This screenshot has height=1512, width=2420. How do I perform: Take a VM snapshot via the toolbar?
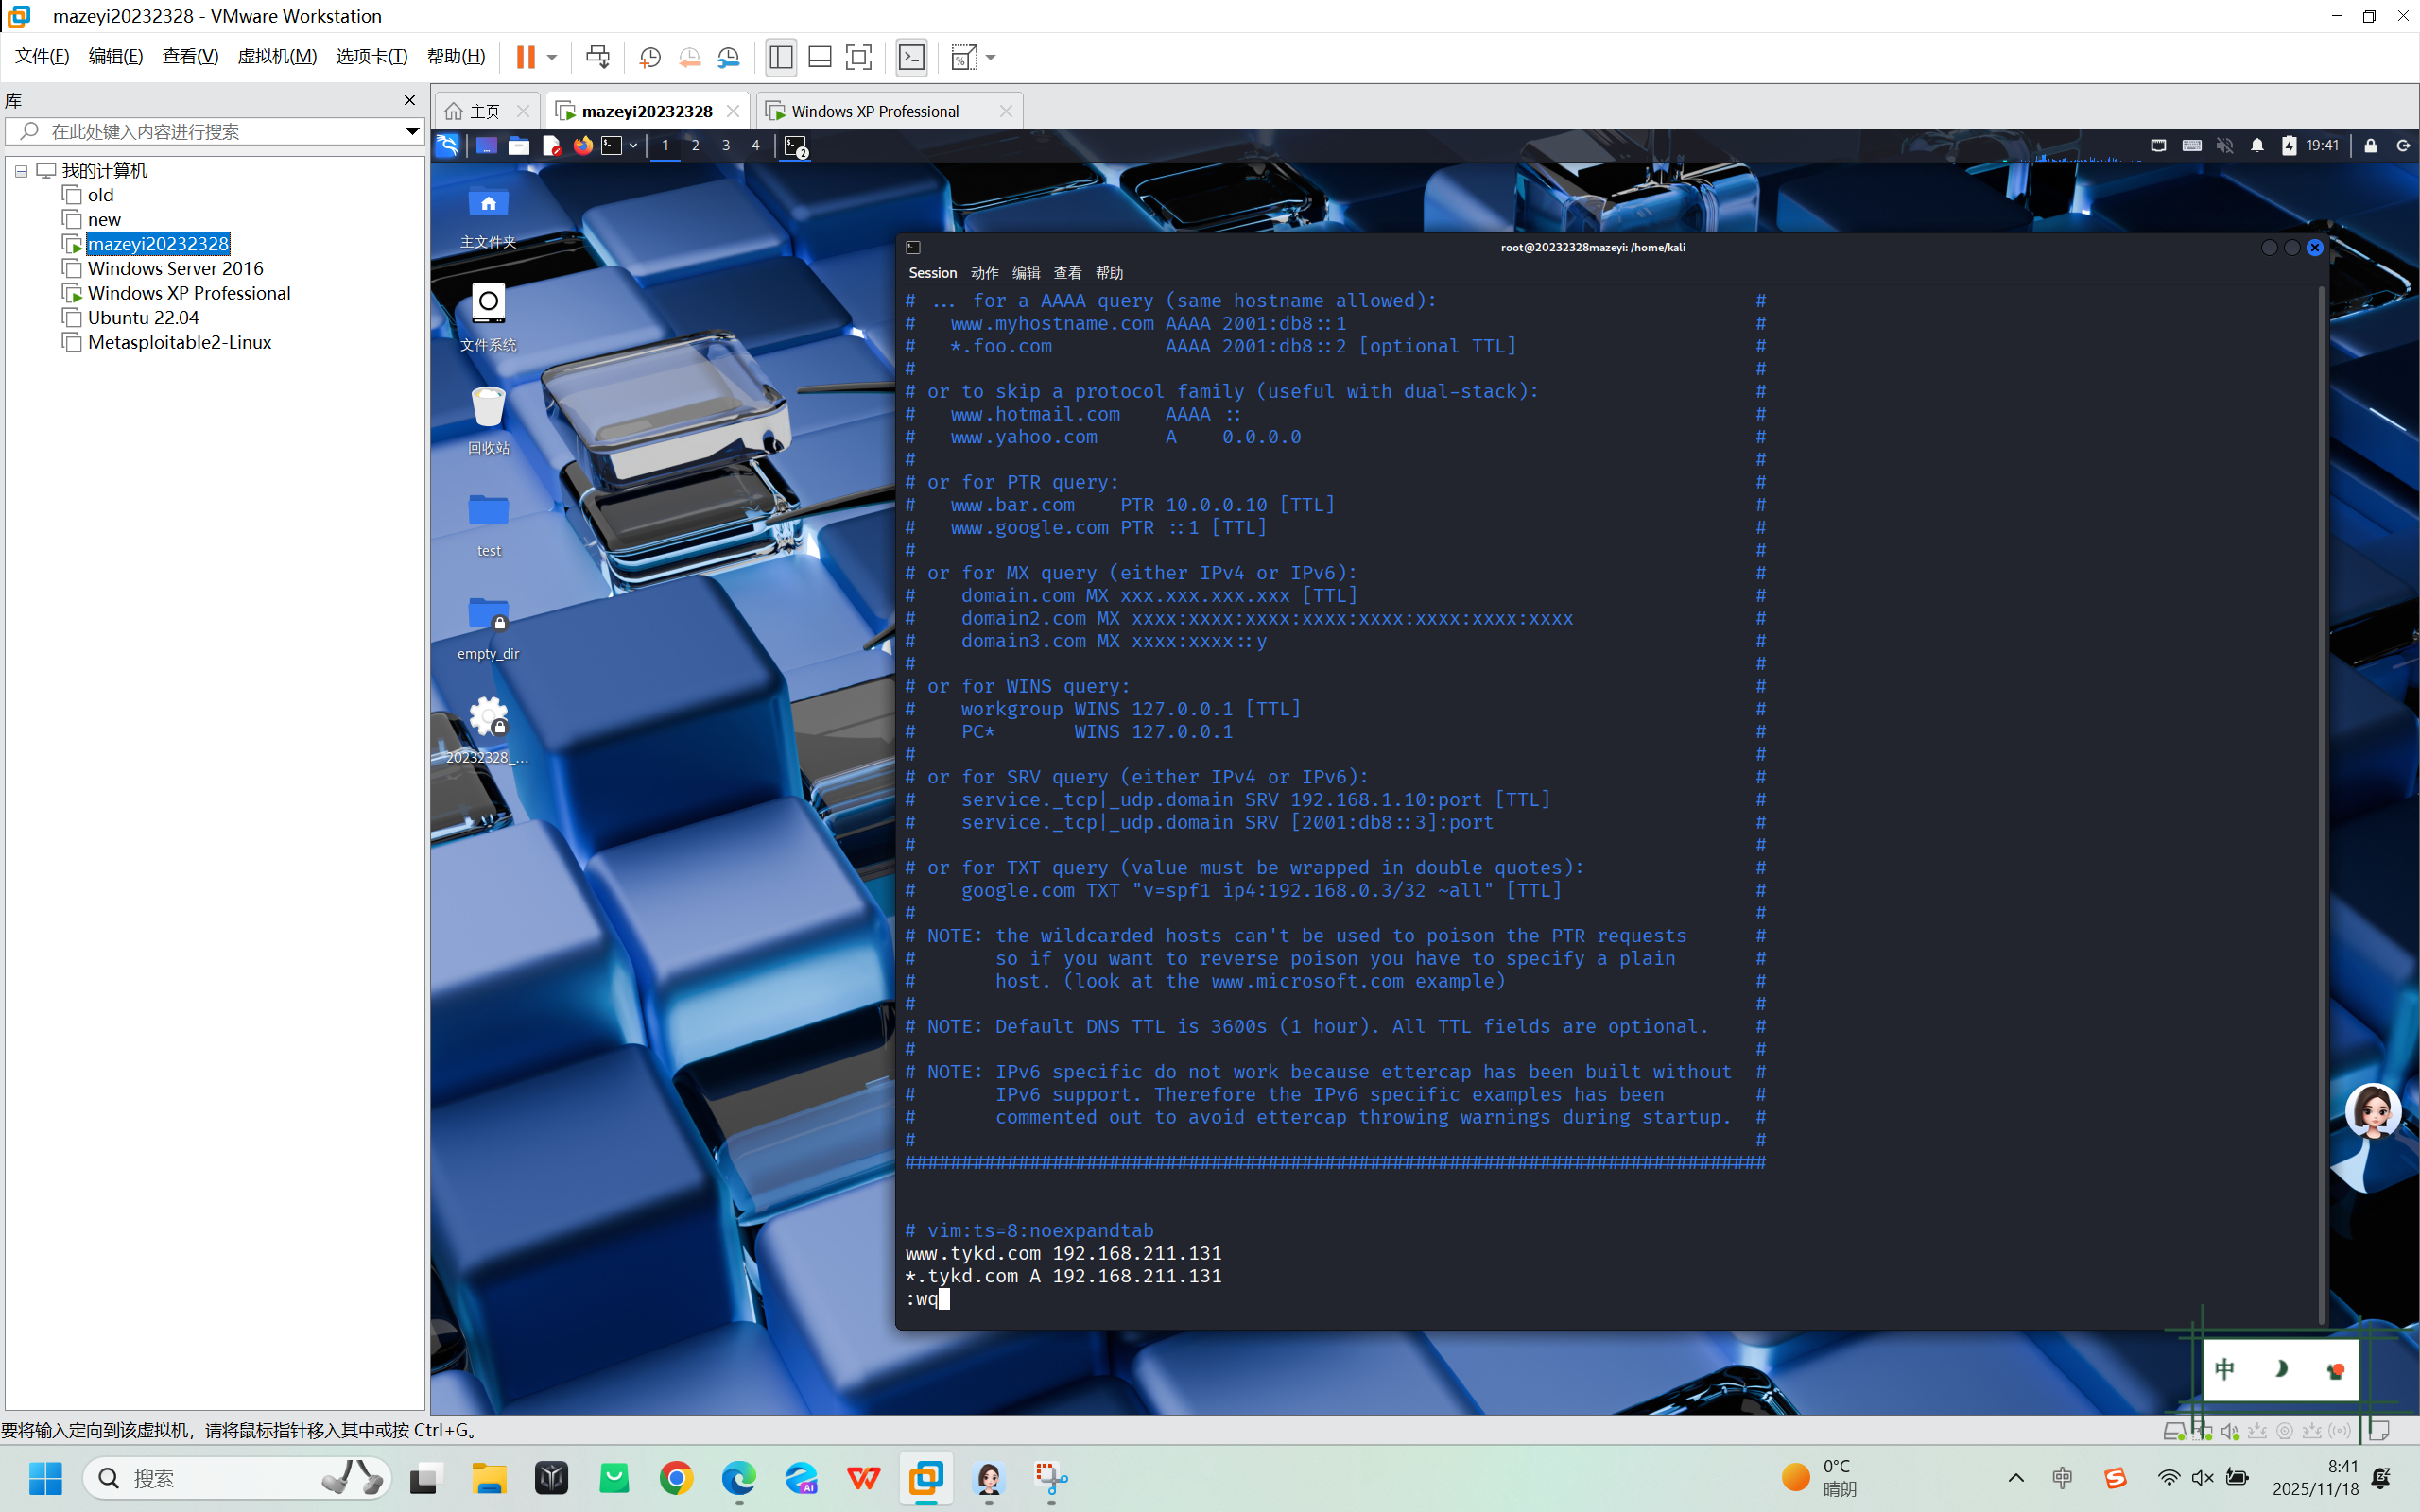pyautogui.click(x=650, y=57)
